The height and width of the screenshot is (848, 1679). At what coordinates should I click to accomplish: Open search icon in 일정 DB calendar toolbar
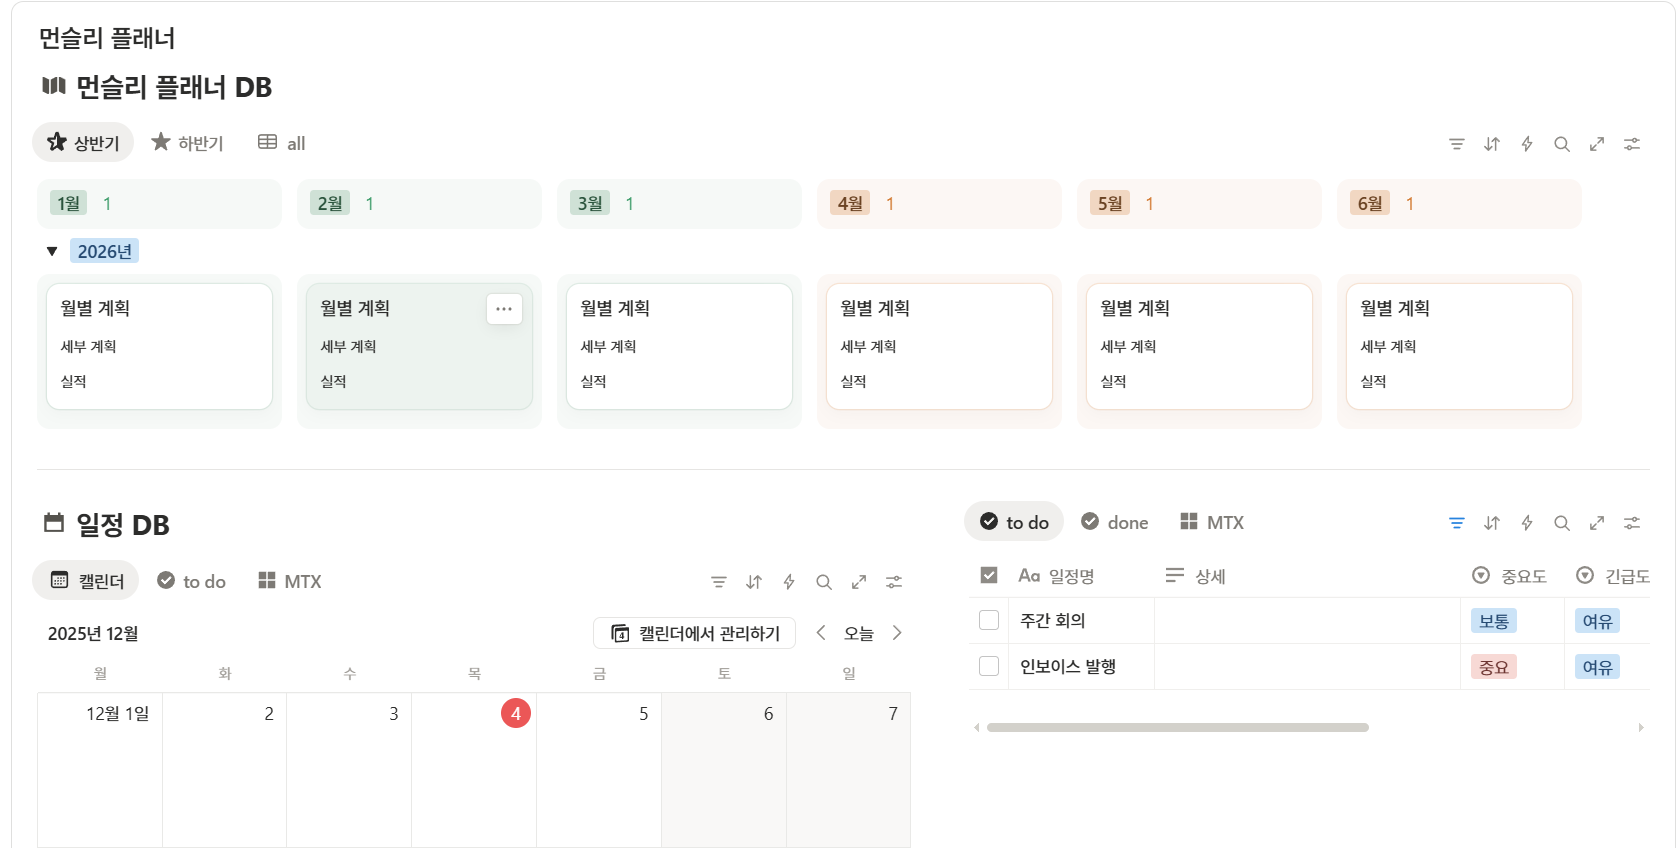[x=824, y=582]
